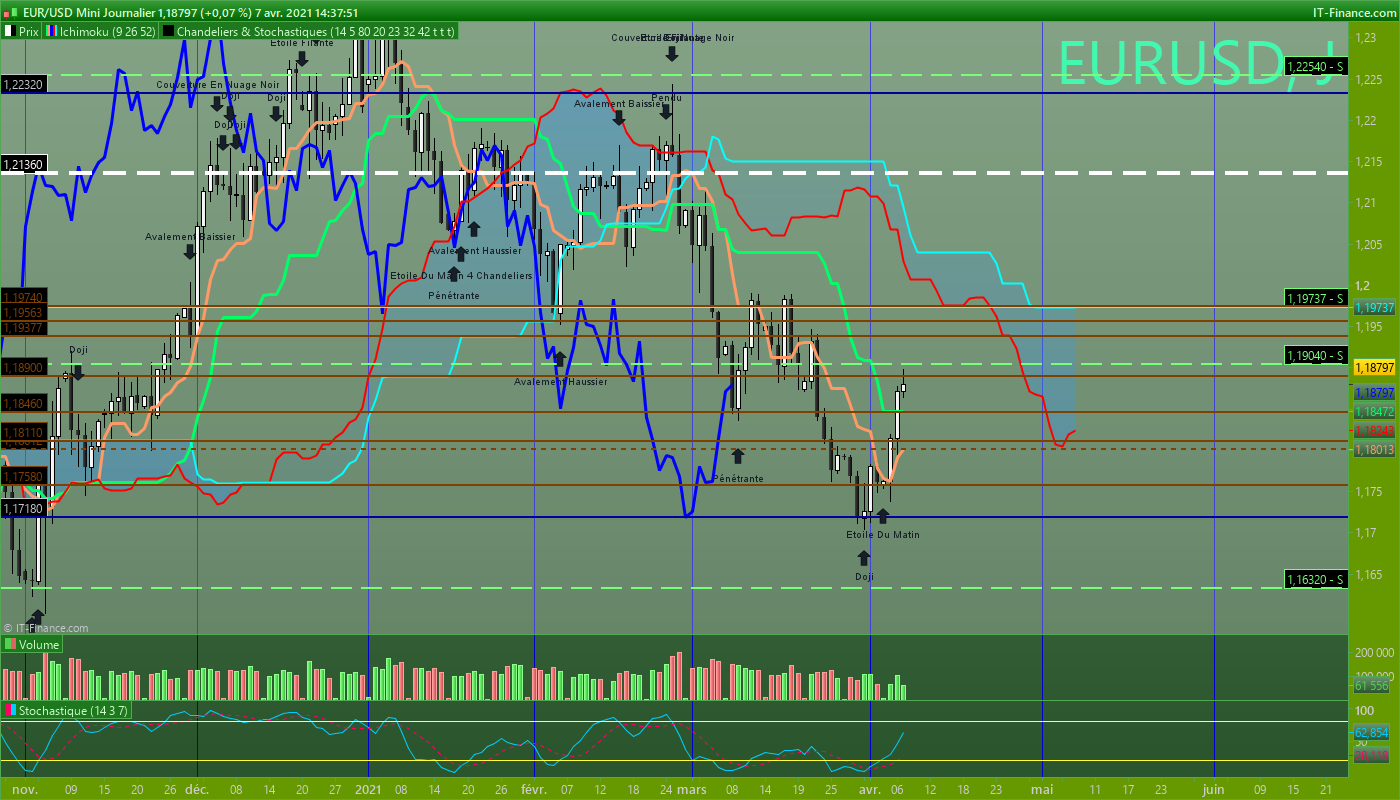
Task: Select the mars label on time axis
Action: [x=693, y=789]
